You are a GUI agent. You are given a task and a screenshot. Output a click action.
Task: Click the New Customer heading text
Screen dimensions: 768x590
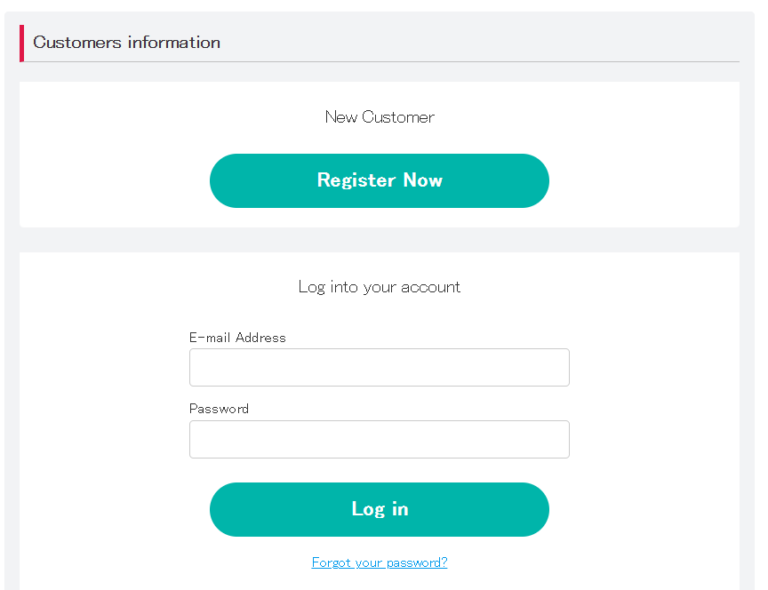pos(379,117)
